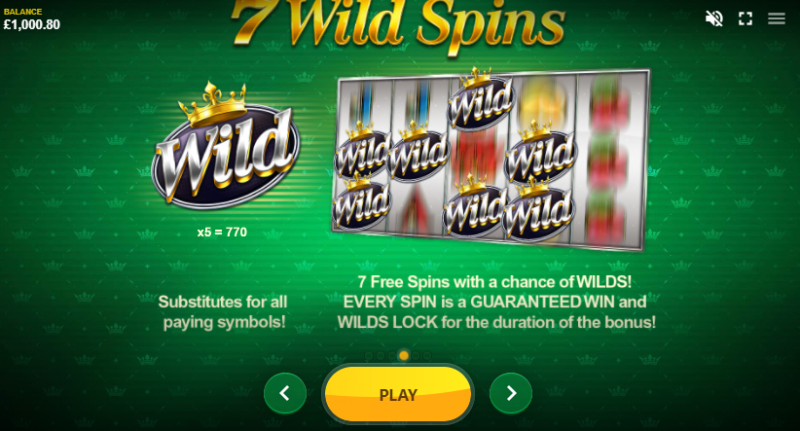
Task: Unmute the game sound
Action: [714, 19]
